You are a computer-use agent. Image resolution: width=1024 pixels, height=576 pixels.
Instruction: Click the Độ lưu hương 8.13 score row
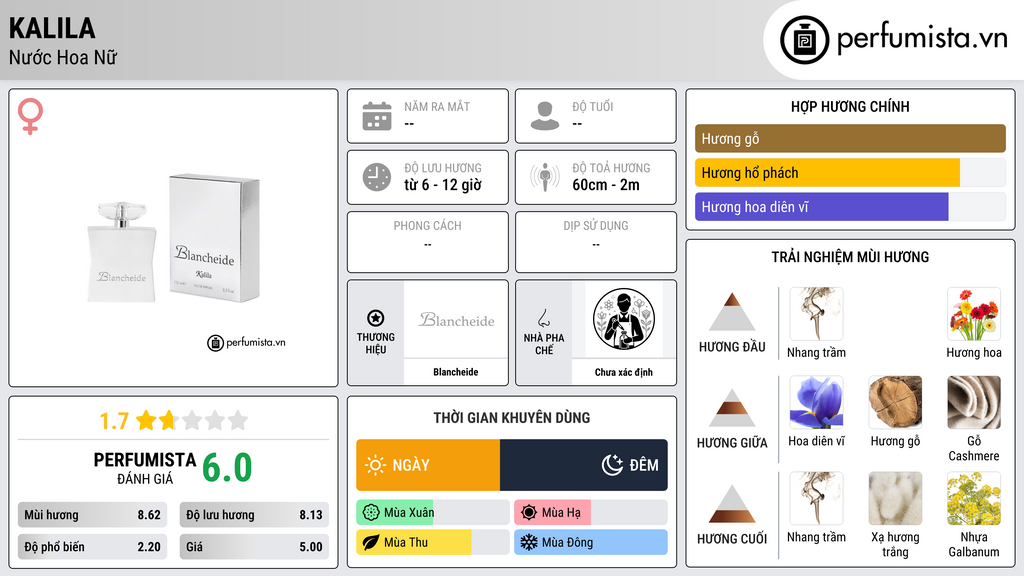point(254,515)
